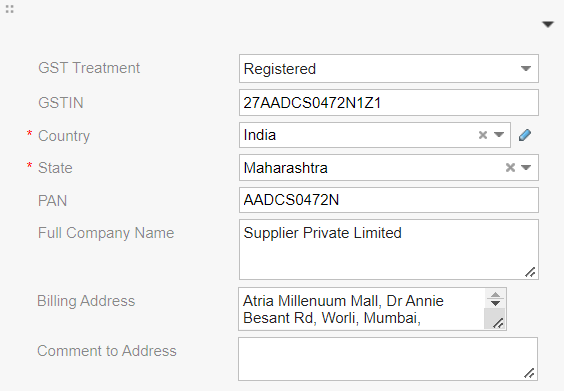The width and height of the screenshot is (564, 391).
Task: Edit the Full Company Name text area
Action: [389, 249]
